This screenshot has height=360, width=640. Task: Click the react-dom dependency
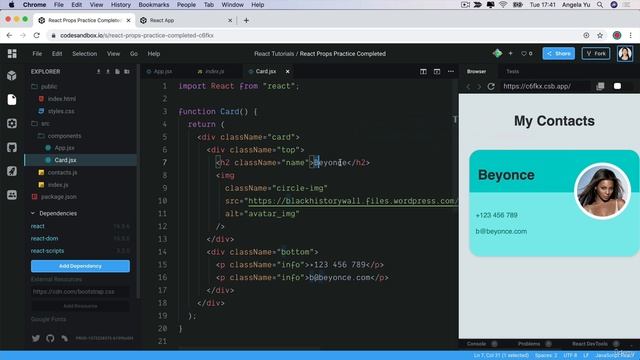(44, 238)
